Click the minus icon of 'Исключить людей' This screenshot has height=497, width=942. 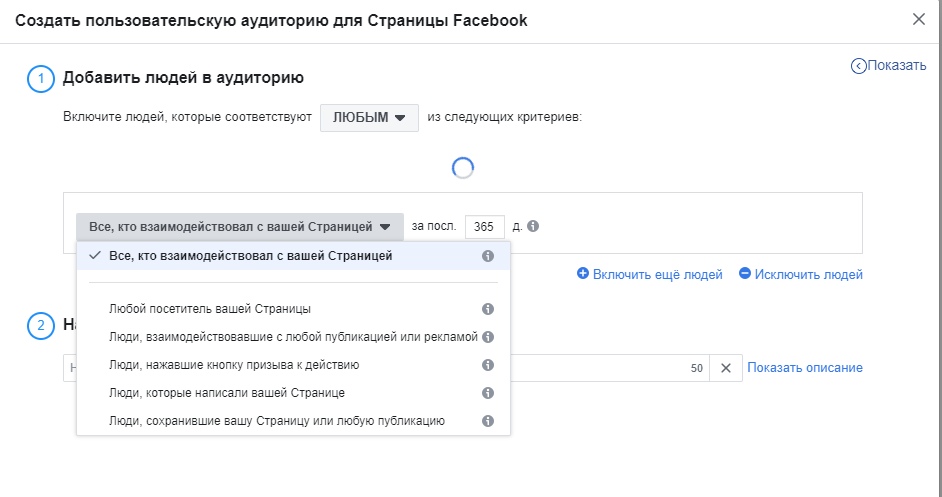pos(745,273)
